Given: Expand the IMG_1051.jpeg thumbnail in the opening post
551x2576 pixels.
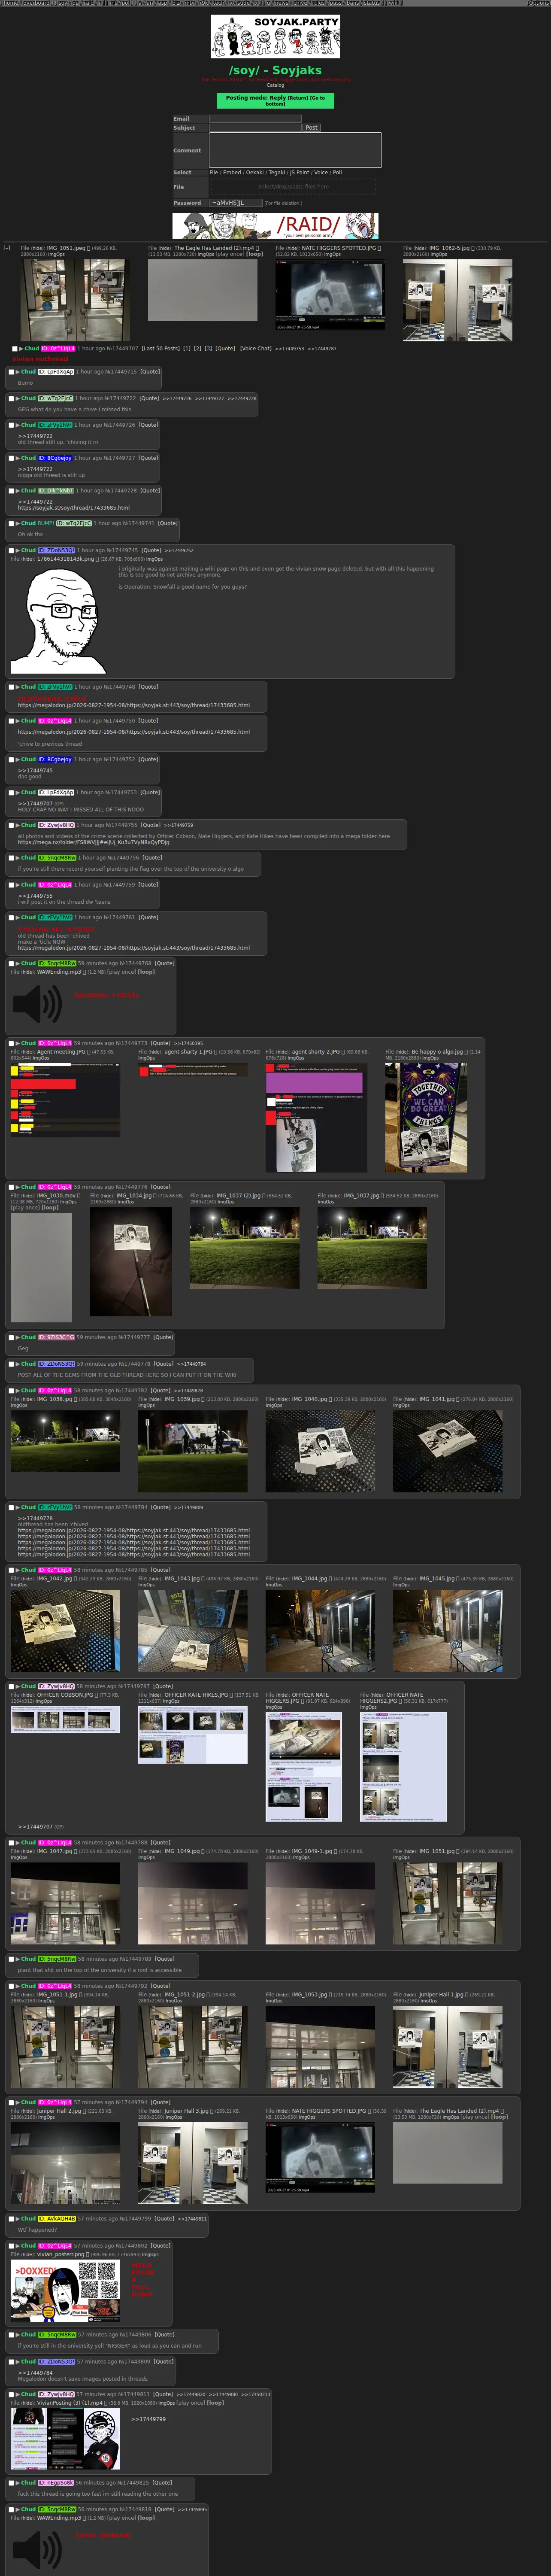Looking at the screenshot, I should [x=76, y=301].
